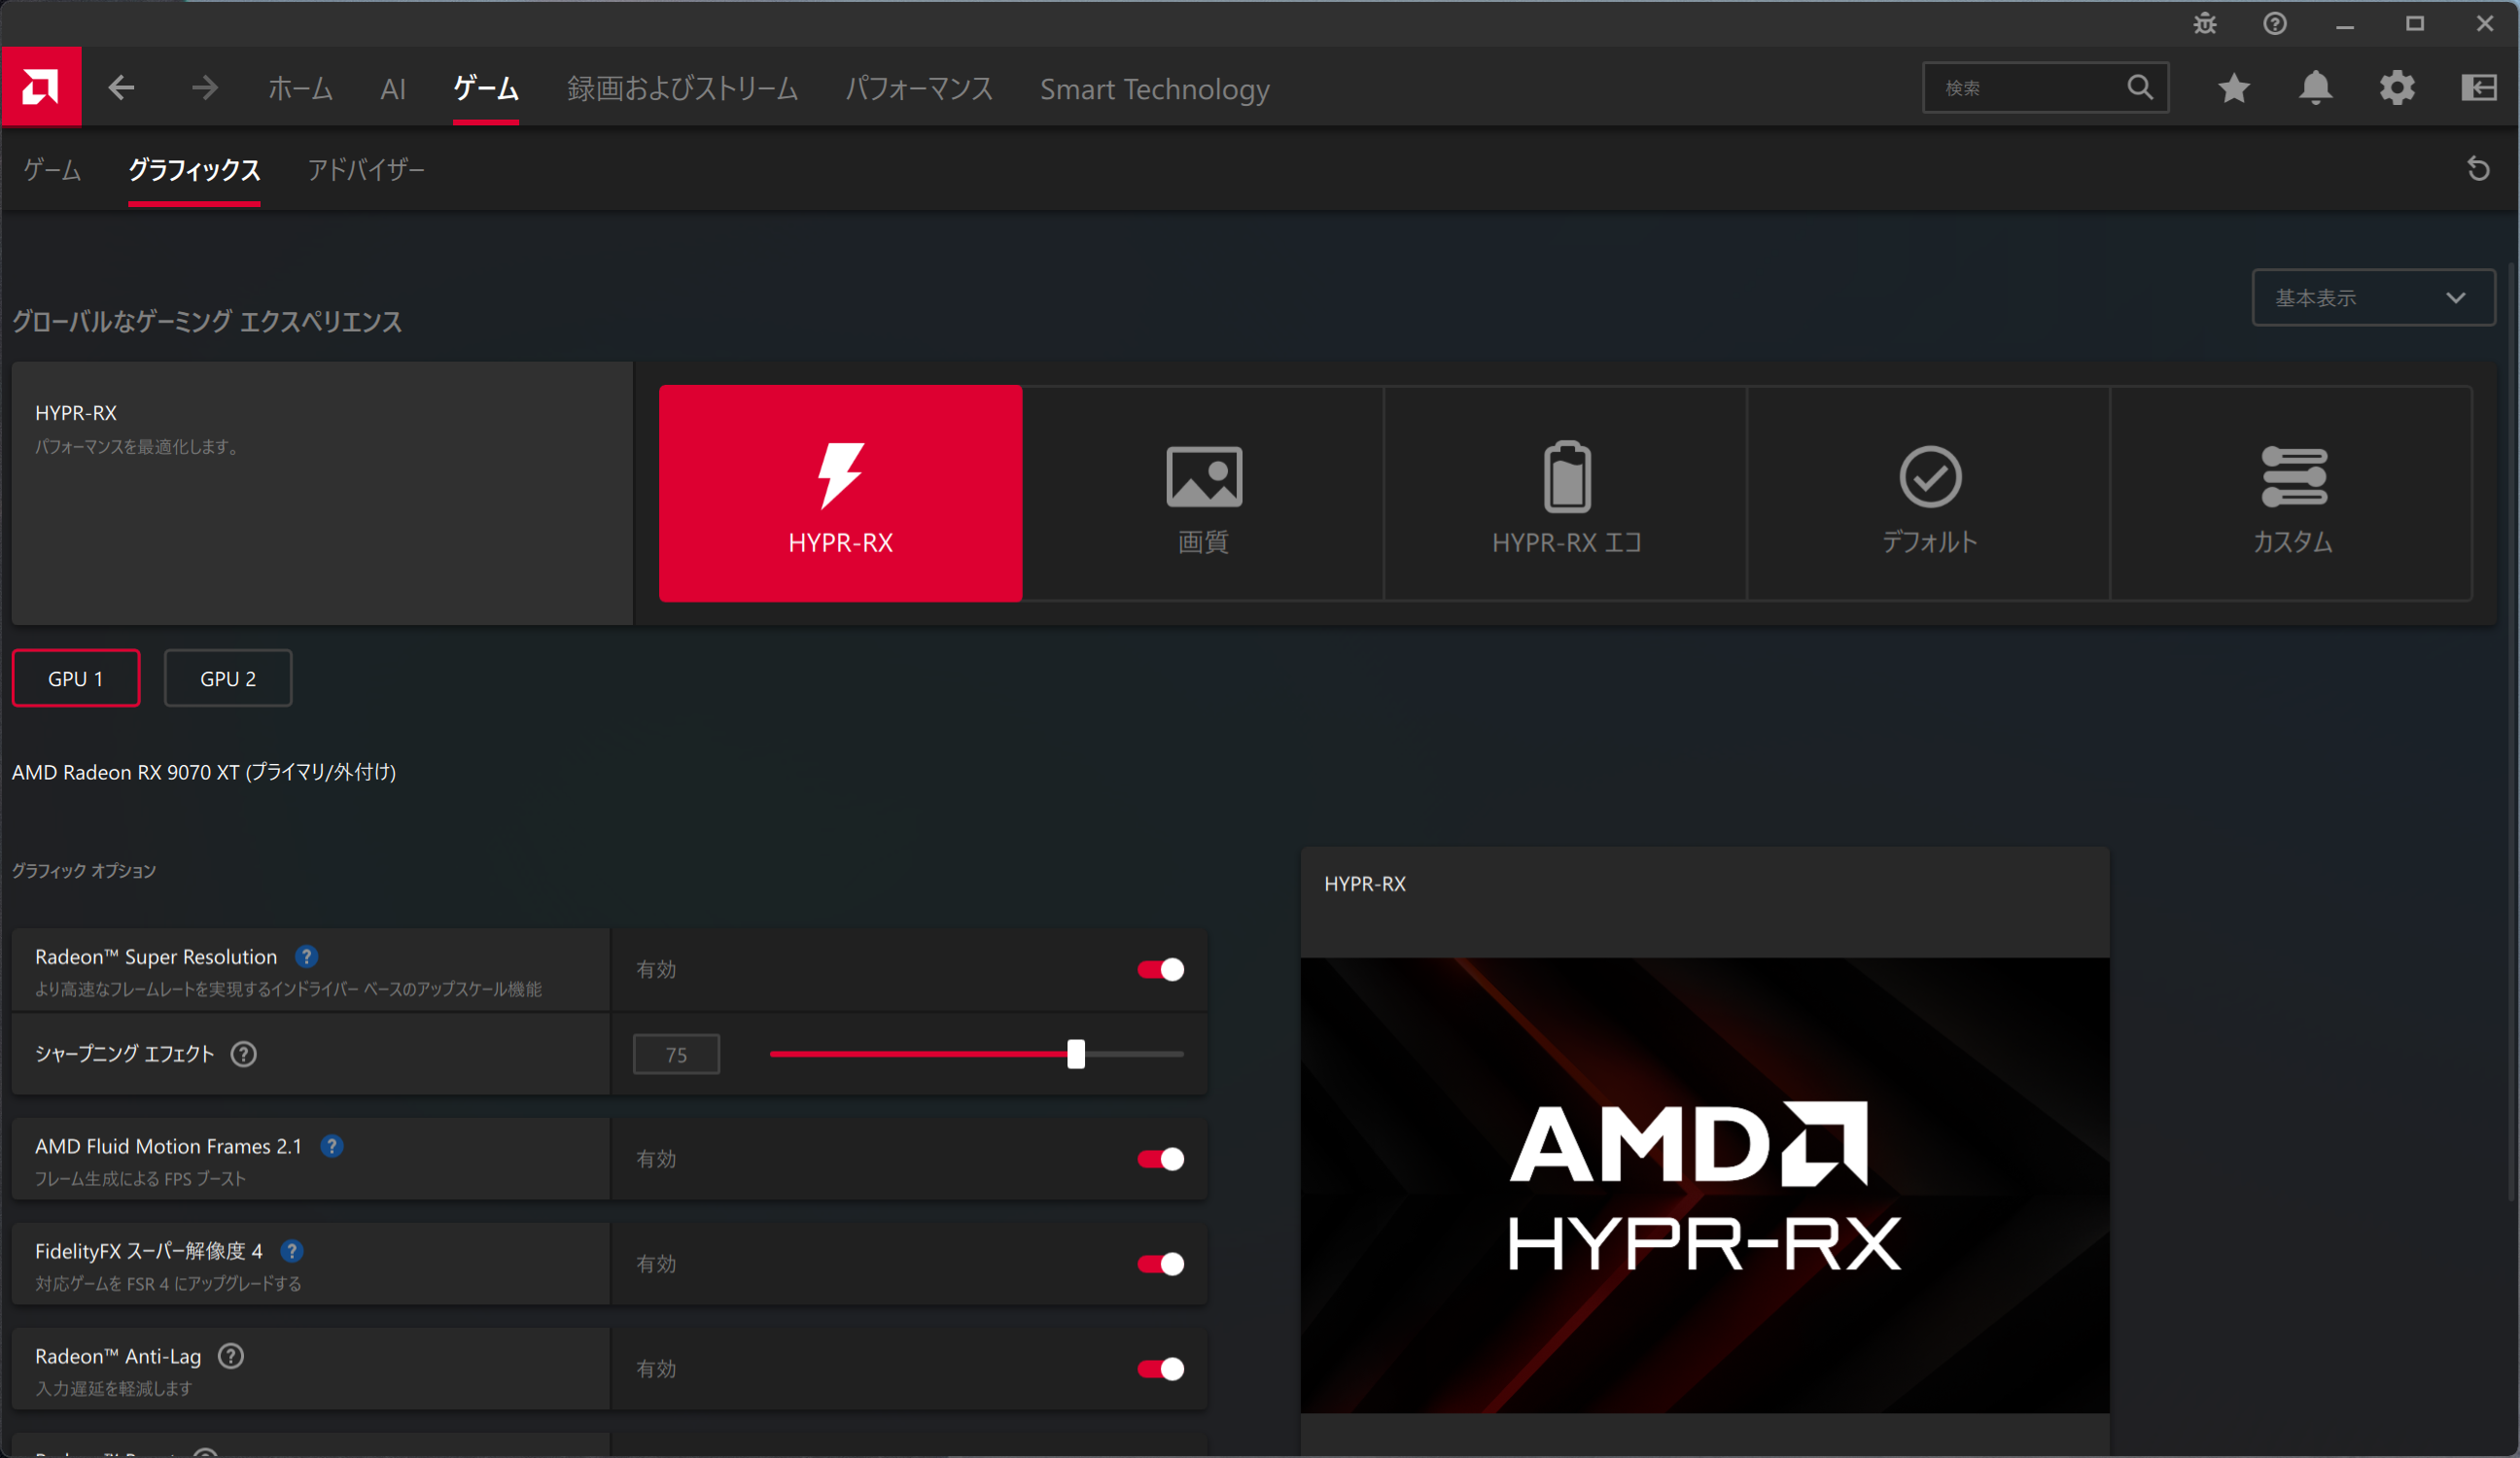
Task: Click the bug report icon
Action: (2204, 24)
